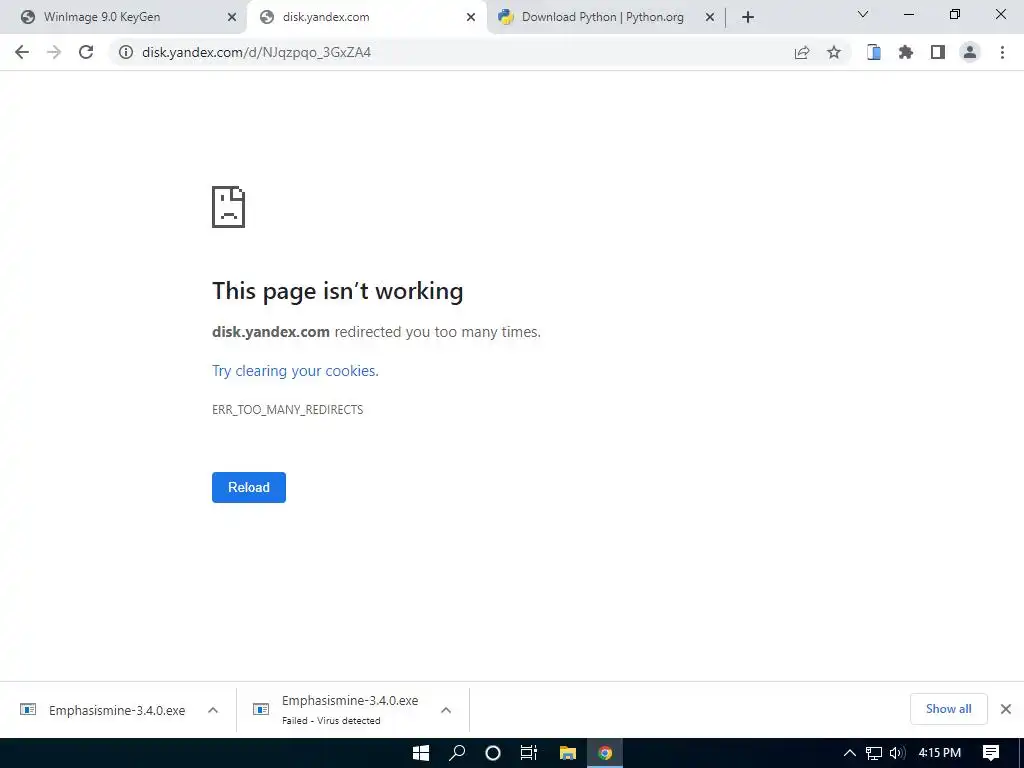Open the Action Center notifications icon
The image size is (1024, 768).
click(x=991, y=753)
